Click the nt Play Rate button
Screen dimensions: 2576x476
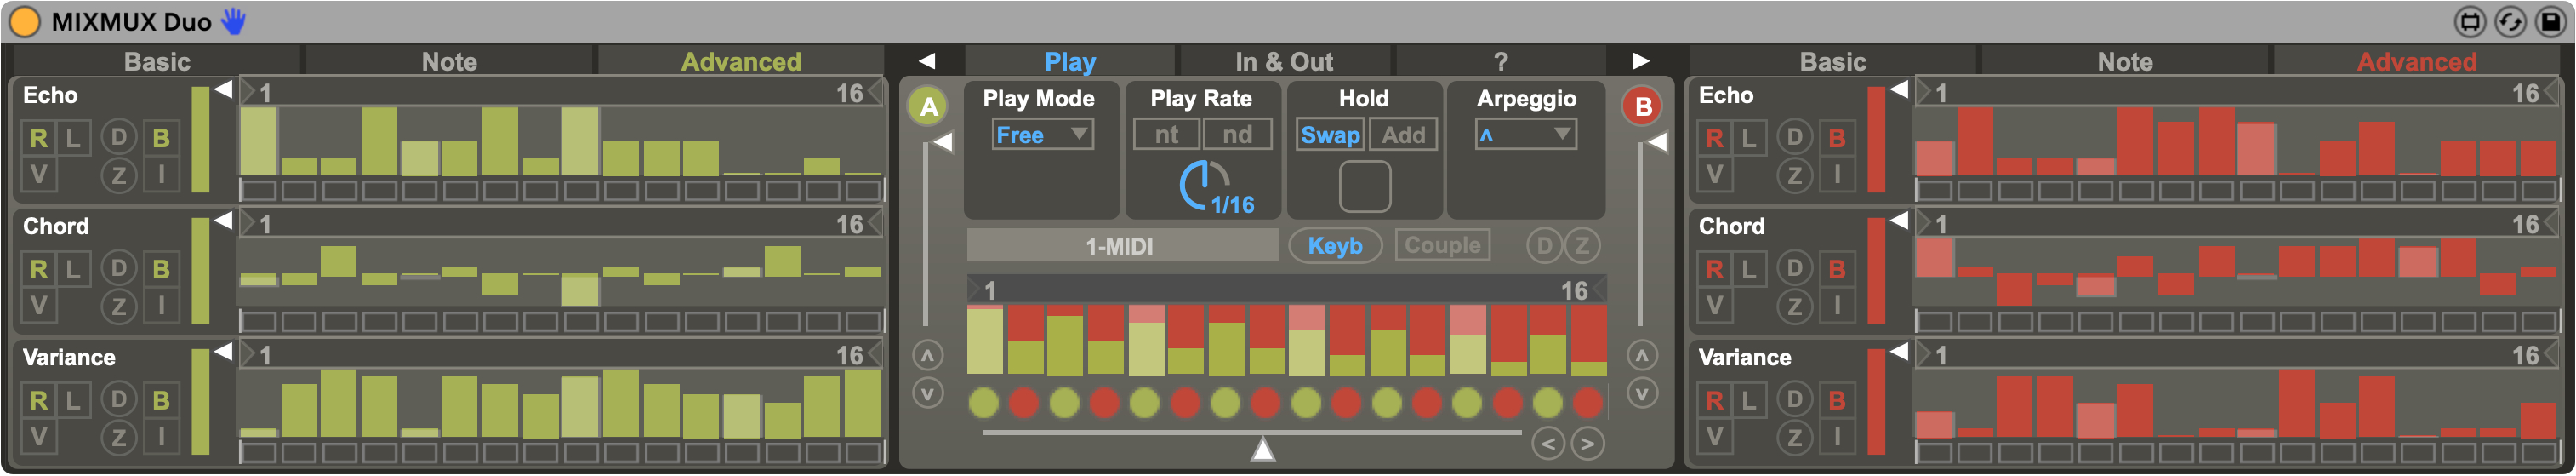click(1166, 134)
